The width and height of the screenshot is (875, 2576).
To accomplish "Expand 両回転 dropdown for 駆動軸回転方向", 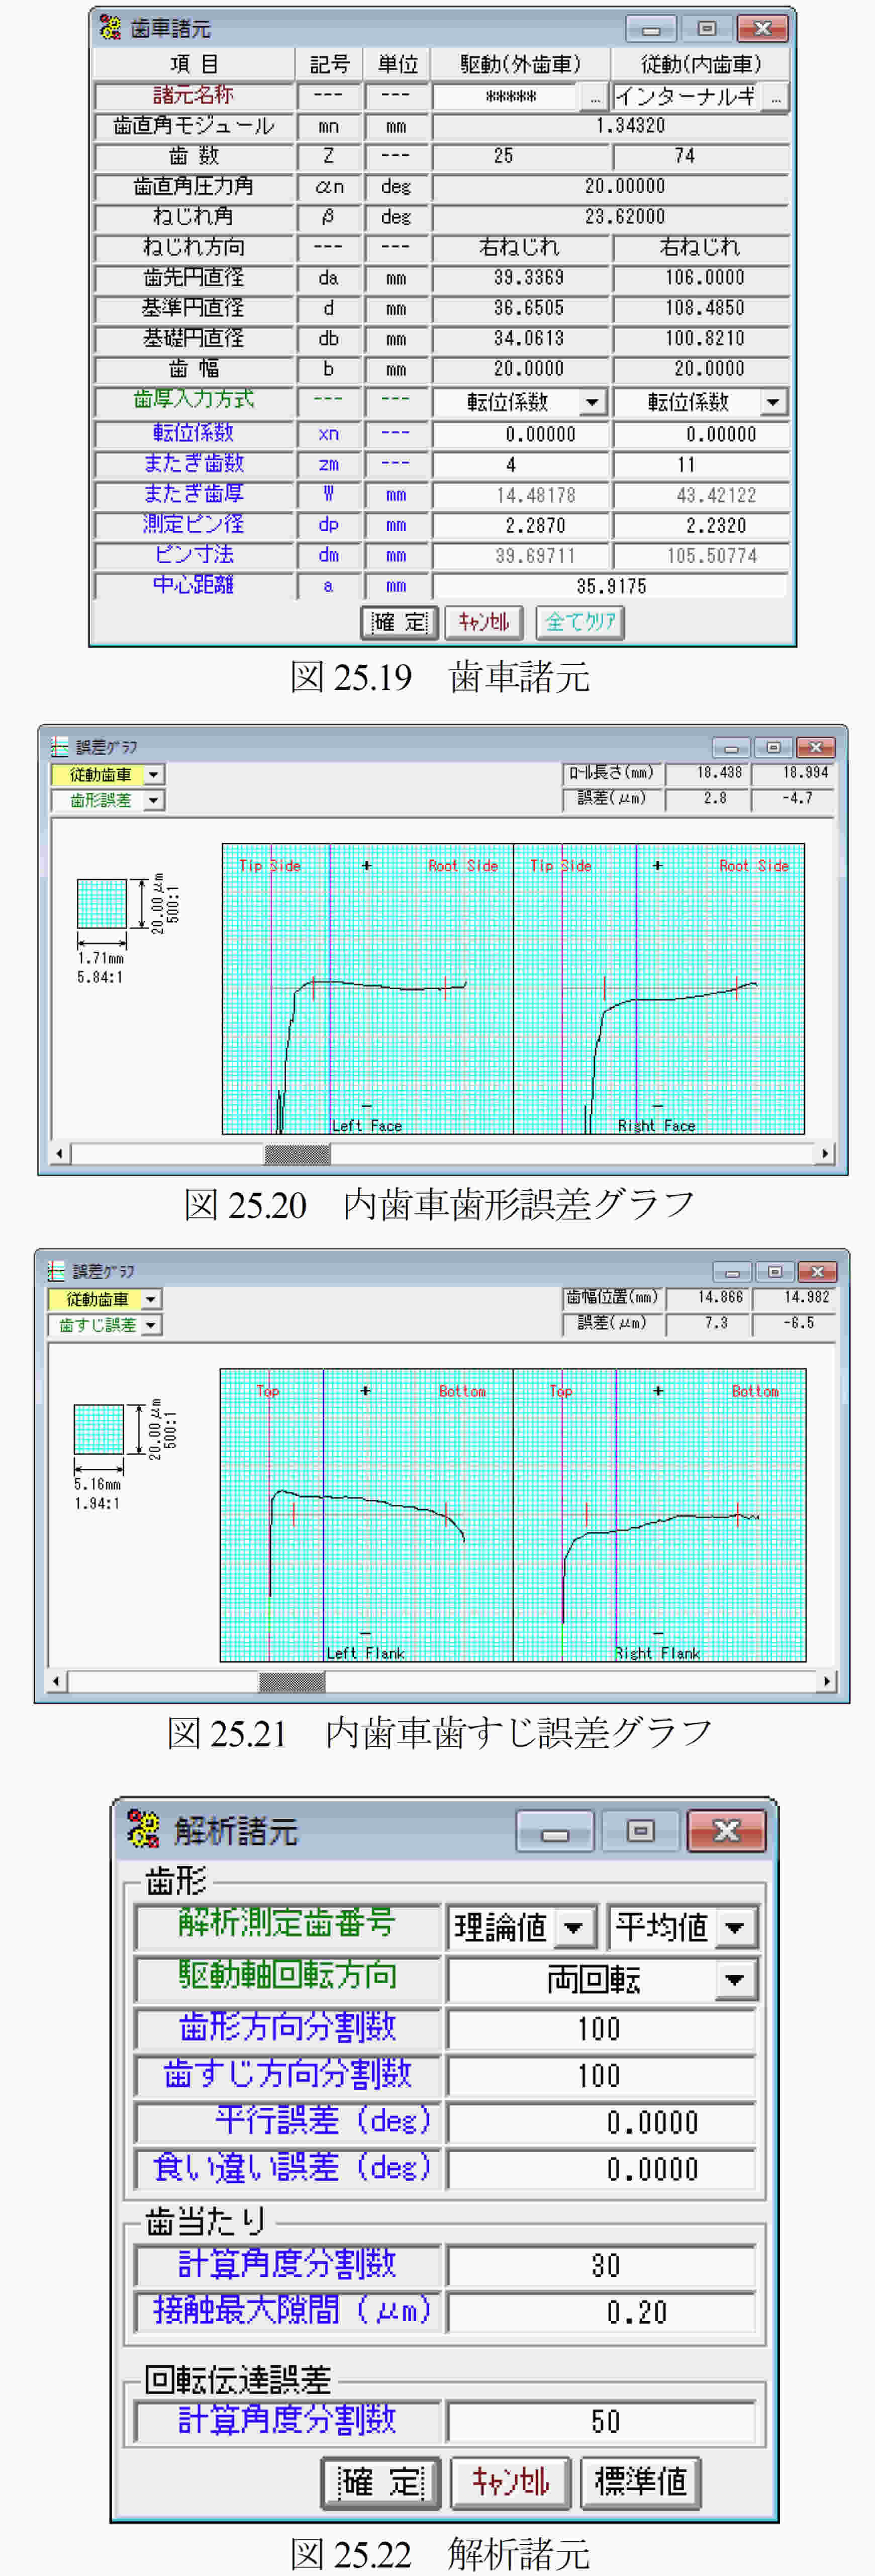I will [x=735, y=1979].
